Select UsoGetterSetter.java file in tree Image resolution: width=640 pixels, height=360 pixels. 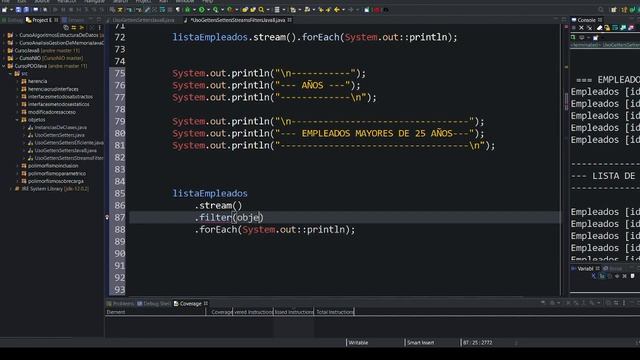click(x=59, y=135)
